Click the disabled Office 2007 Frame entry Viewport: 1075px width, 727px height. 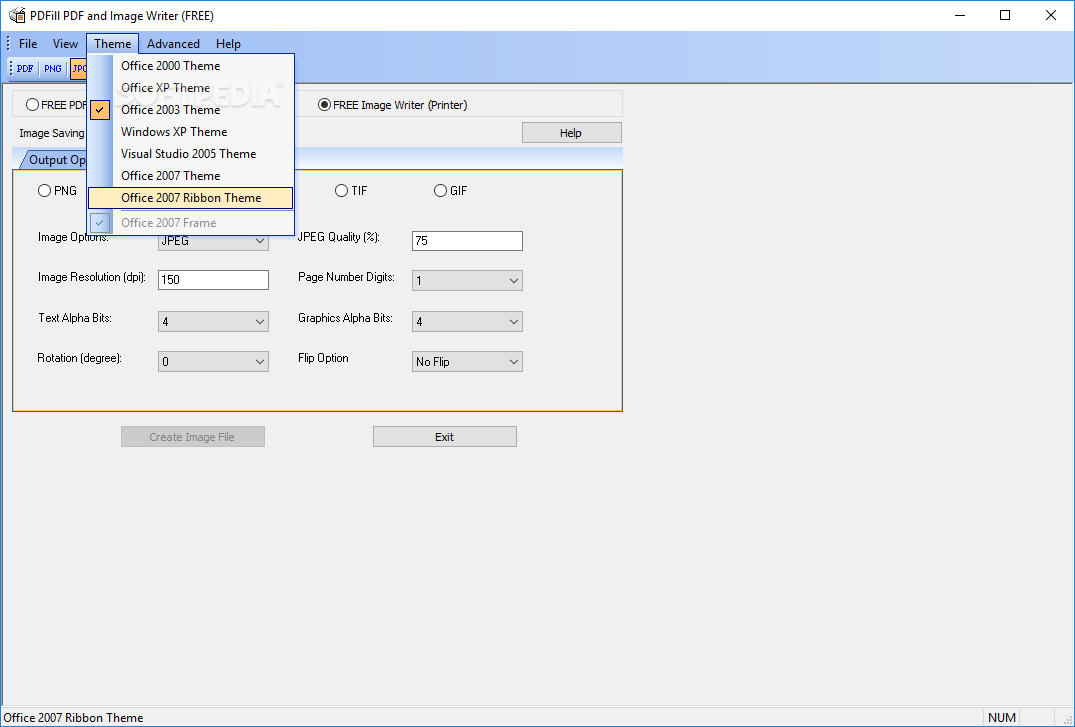pos(191,223)
